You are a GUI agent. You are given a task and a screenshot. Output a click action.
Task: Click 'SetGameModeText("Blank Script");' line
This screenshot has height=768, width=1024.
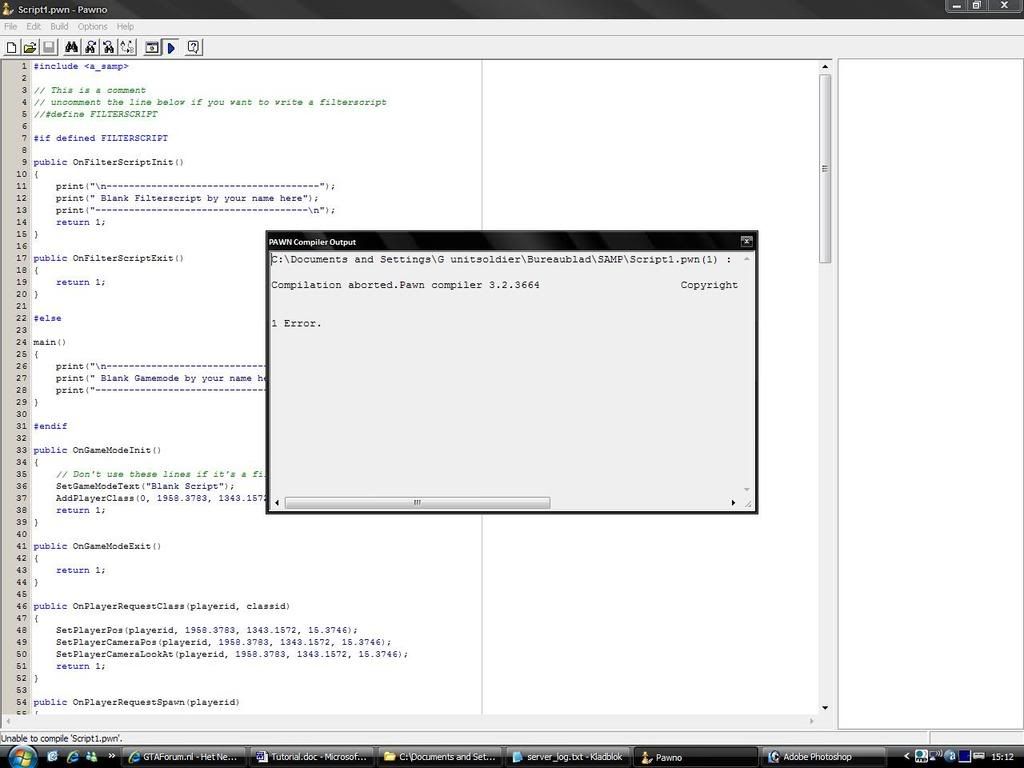(145, 486)
